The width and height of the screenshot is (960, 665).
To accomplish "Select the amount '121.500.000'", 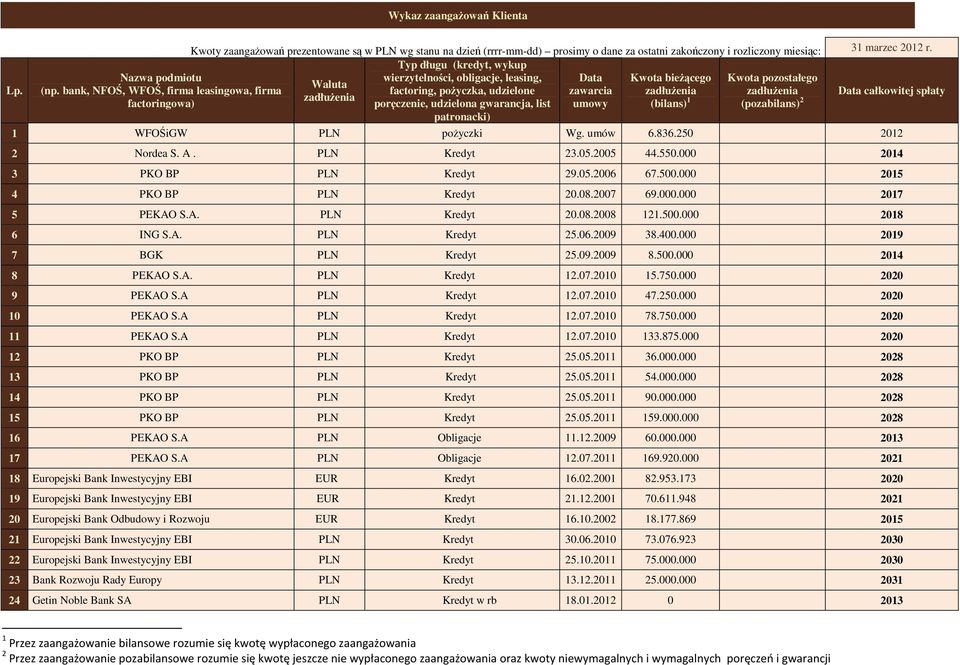I will pyautogui.click(x=670, y=214).
